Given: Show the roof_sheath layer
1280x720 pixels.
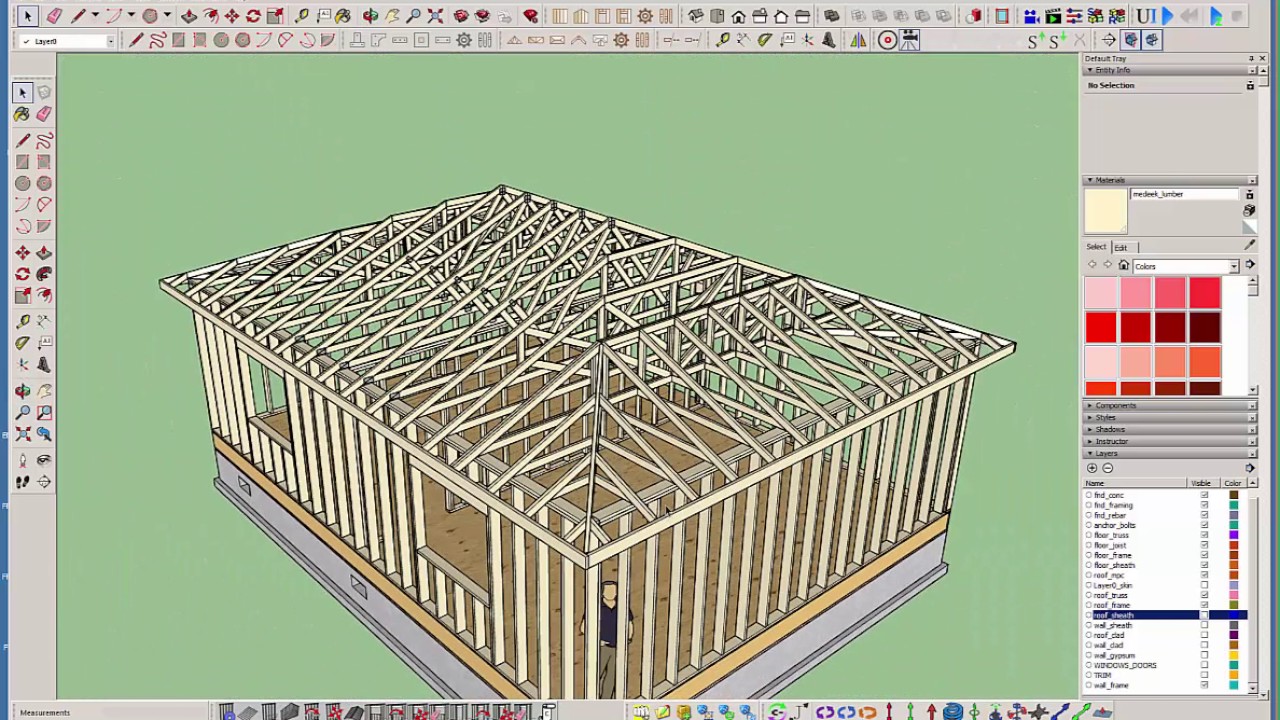Looking at the screenshot, I should pos(1204,615).
